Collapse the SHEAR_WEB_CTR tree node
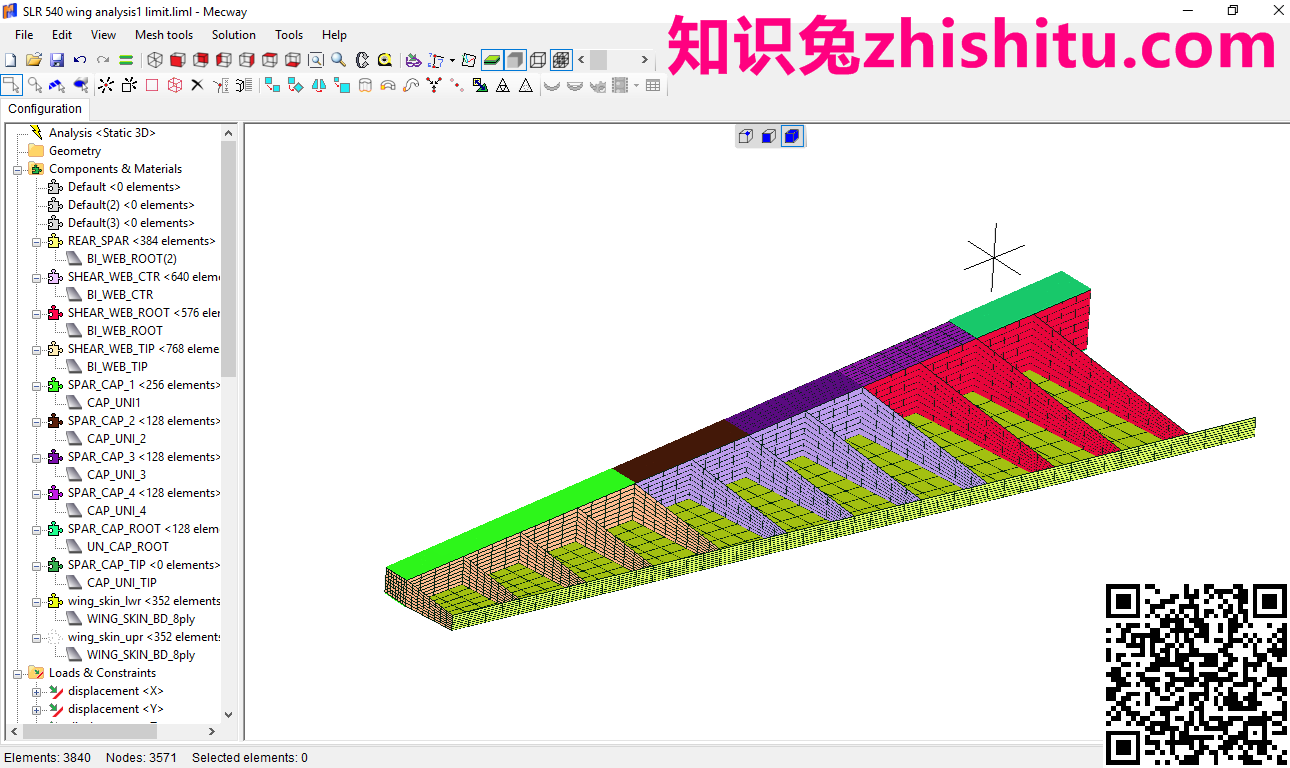 37,277
